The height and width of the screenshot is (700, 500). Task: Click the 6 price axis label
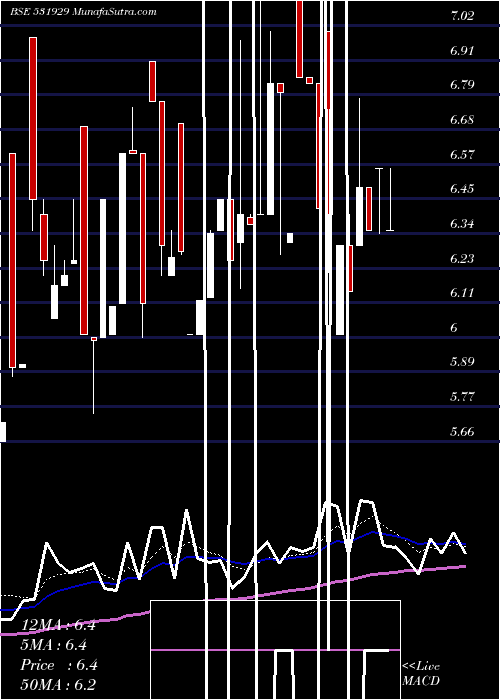tap(454, 328)
